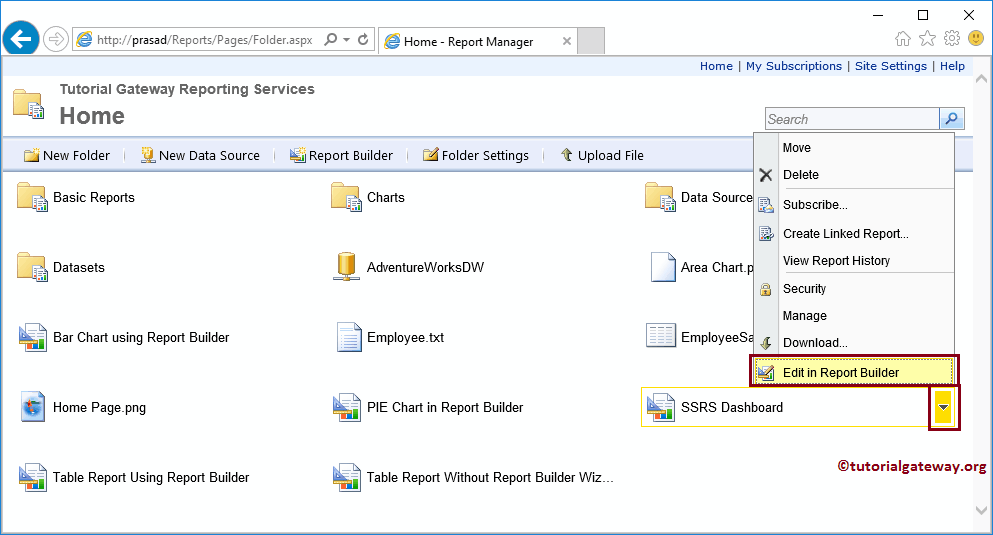The width and height of the screenshot is (993, 535).
Task: Open the address bar dropdown arrow
Action: [x=346, y=40]
